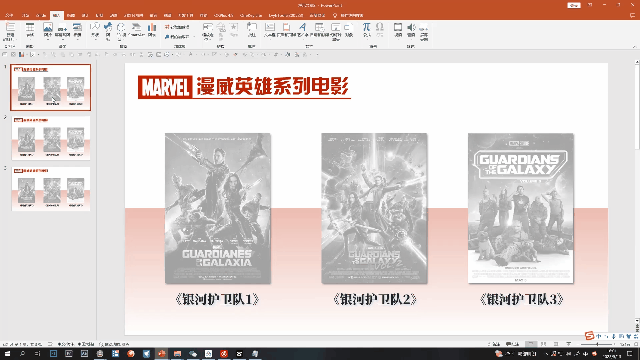Click the My Add-ins button
The height and width of the screenshot is (360, 640).
click(x=178, y=37)
